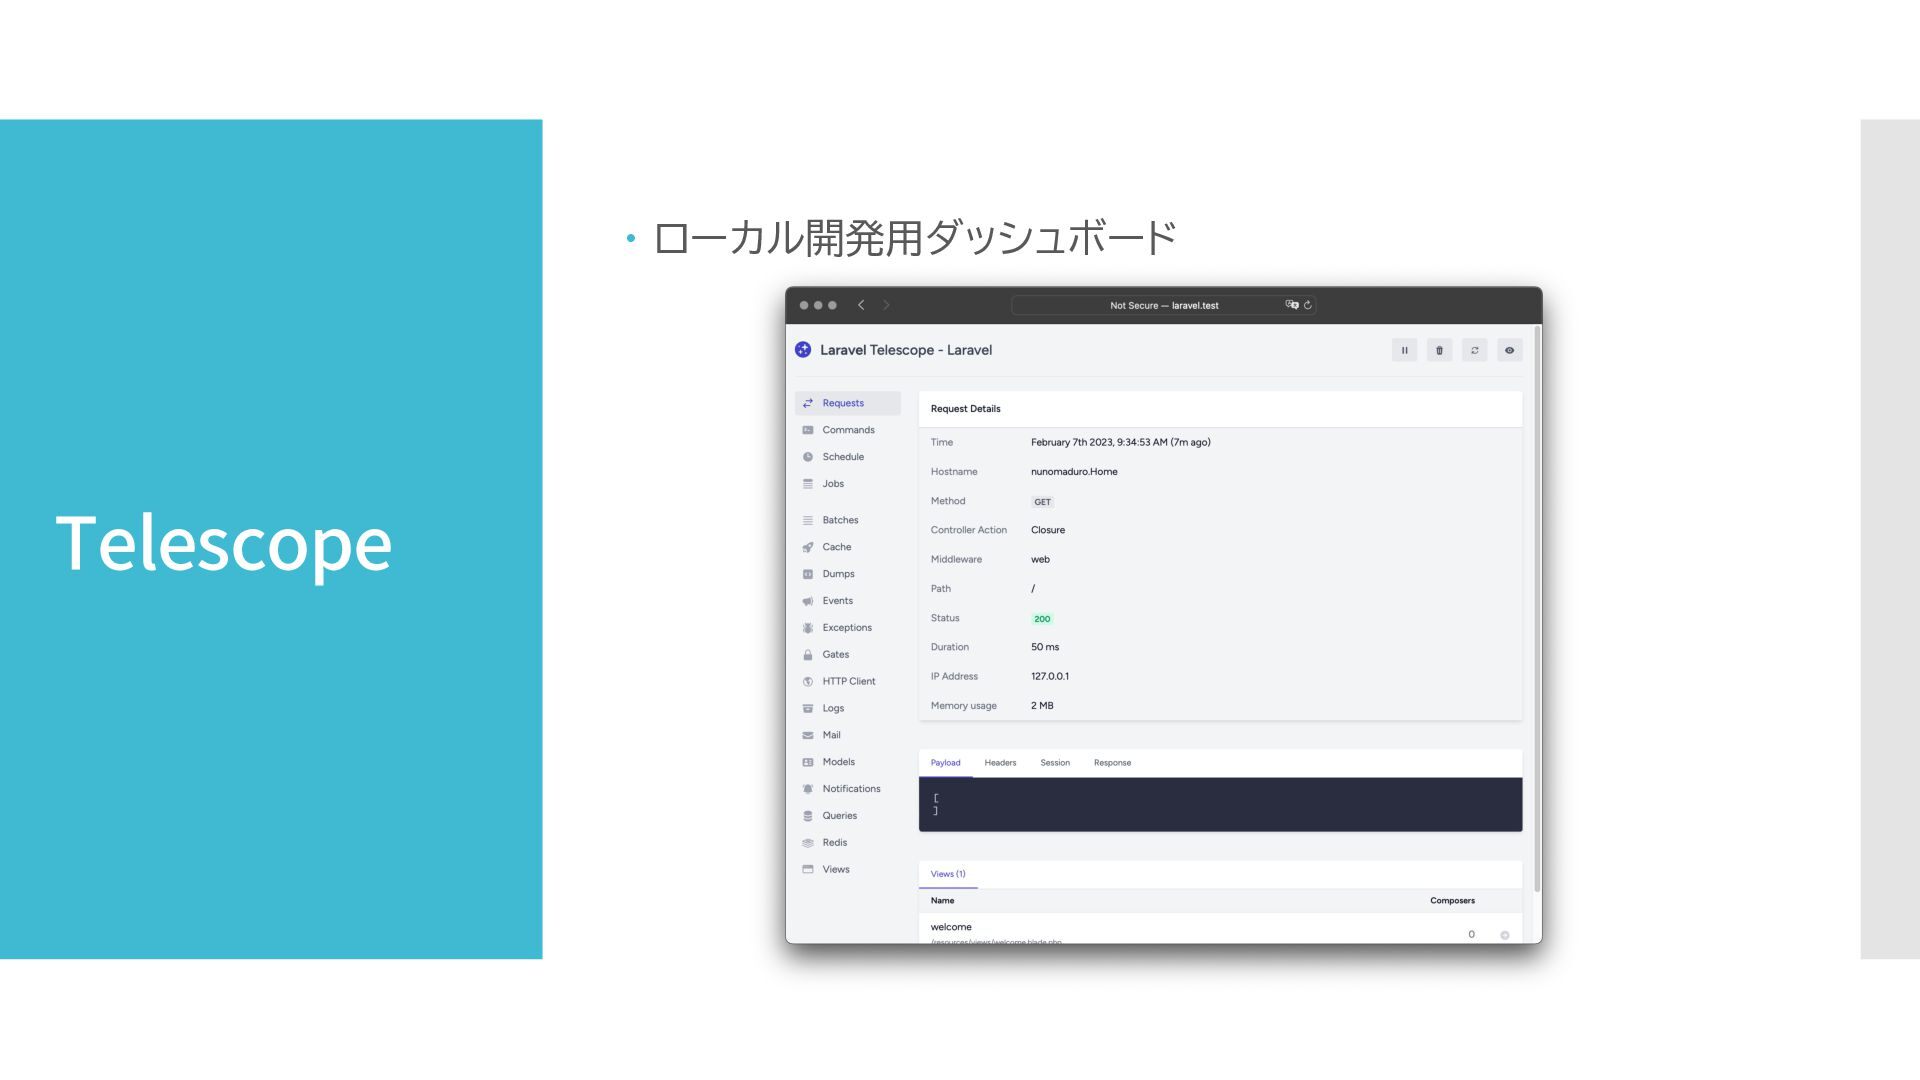Click the laravel.test address bar
The width and height of the screenshot is (1920, 1080).
click(x=1163, y=305)
